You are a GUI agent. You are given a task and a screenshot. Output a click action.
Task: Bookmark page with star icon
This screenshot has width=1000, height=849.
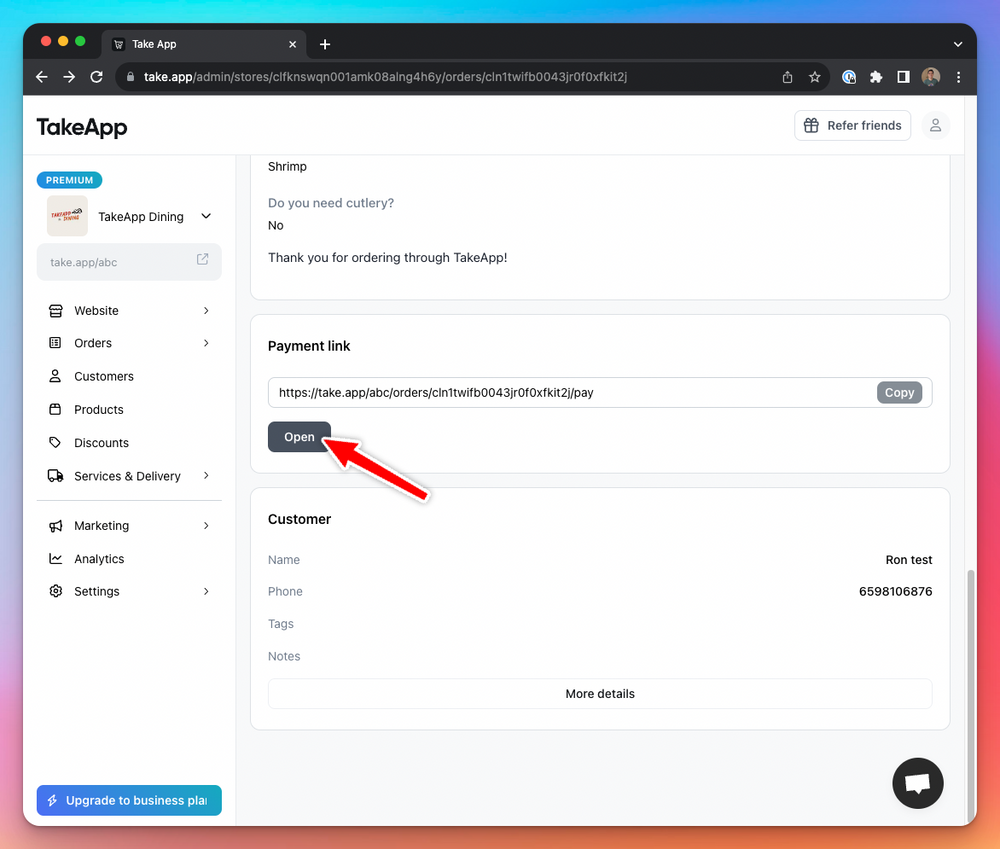tap(814, 77)
